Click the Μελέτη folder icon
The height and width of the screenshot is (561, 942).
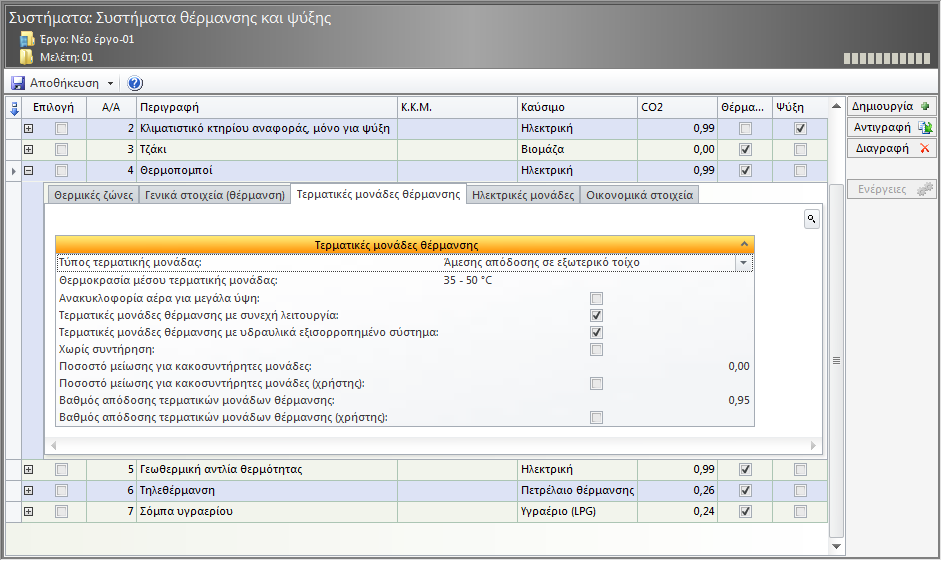(x=26, y=57)
